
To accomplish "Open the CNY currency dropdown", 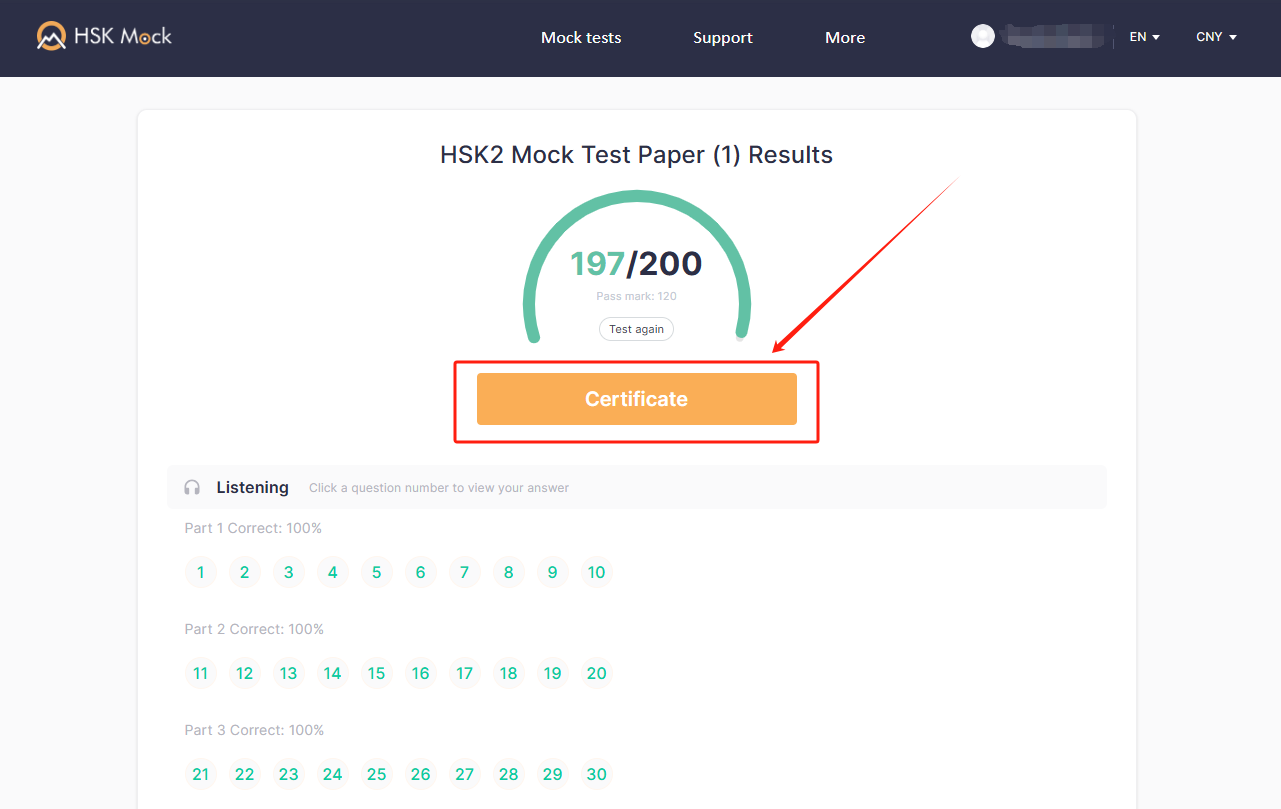I will [1215, 36].
